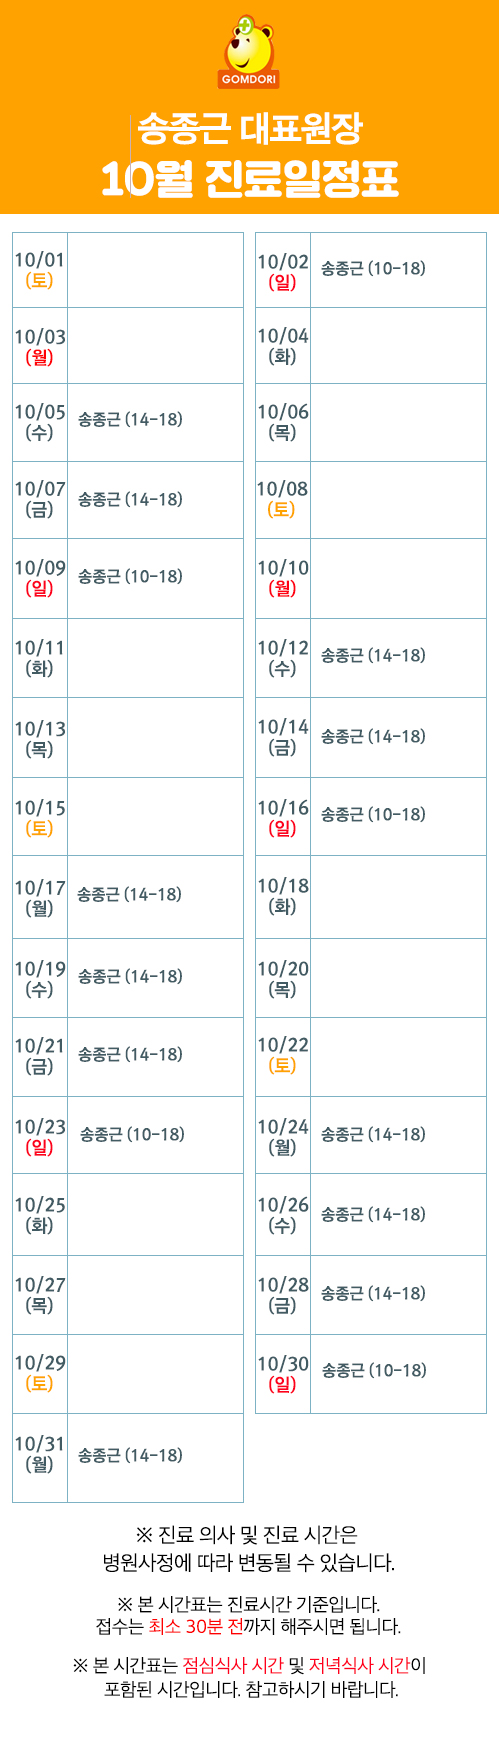Click 송종근 (14-18) entry for 10/26

373,1214
